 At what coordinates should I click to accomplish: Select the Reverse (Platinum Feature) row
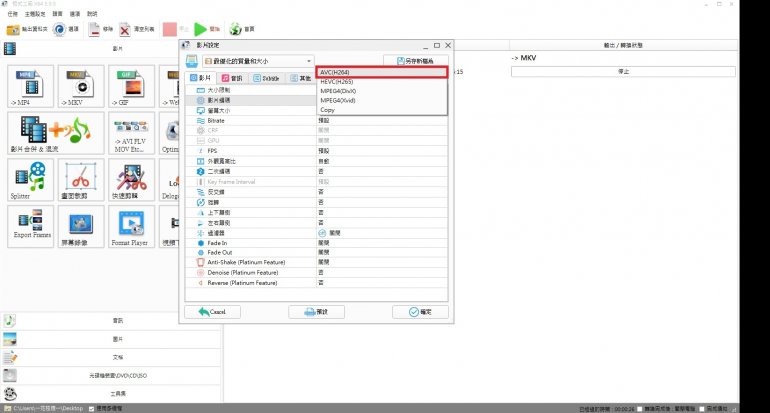(x=316, y=283)
